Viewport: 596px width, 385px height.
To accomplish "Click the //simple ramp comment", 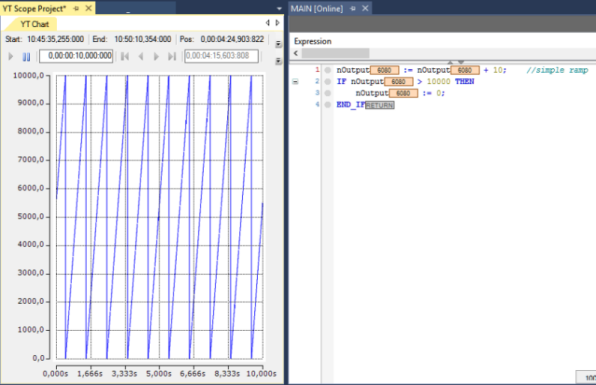I will coord(557,70).
